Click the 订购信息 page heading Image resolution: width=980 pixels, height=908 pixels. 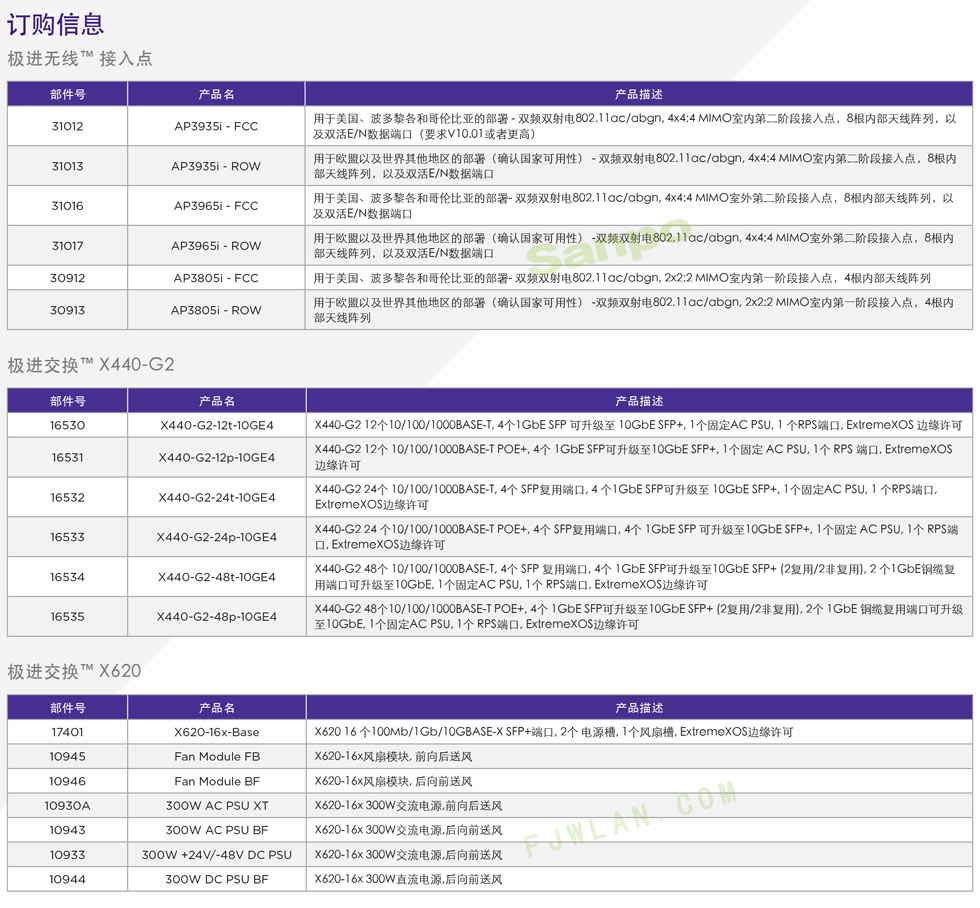click(x=55, y=24)
